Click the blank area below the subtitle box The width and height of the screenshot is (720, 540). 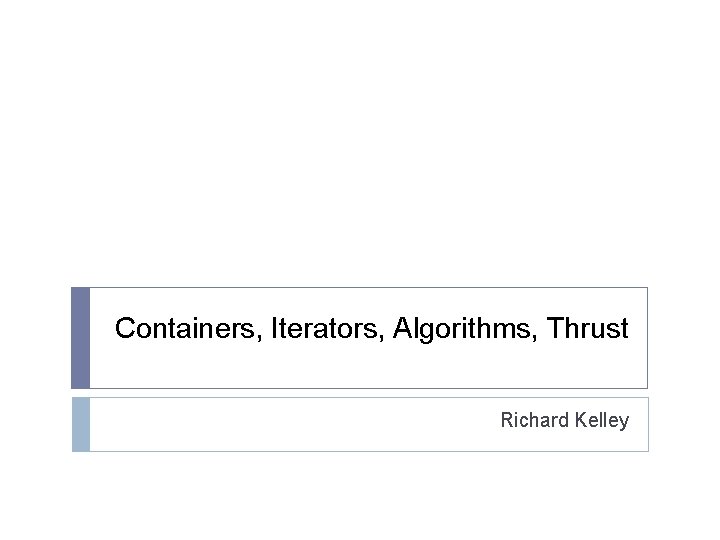360,495
